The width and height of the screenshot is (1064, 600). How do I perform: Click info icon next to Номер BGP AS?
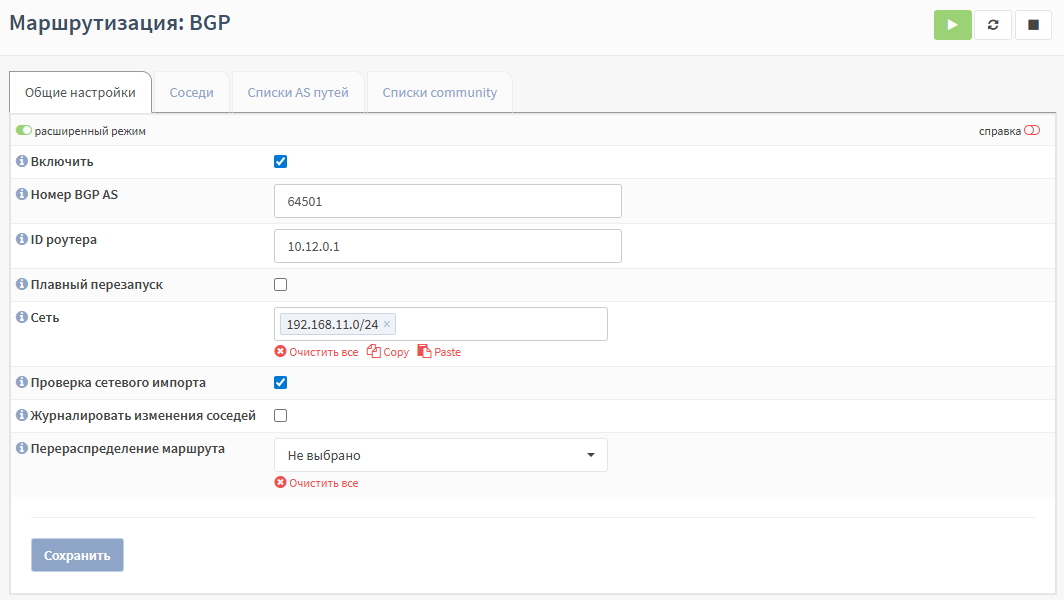(22, 194)
